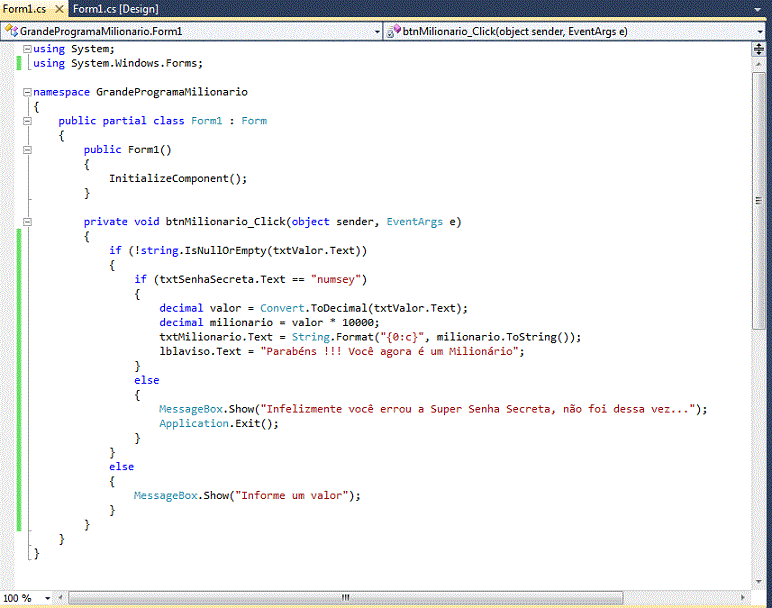Open the Form1.cs [Design] tab
Viewport: 772px width, 608px height.
pos(116,9)
